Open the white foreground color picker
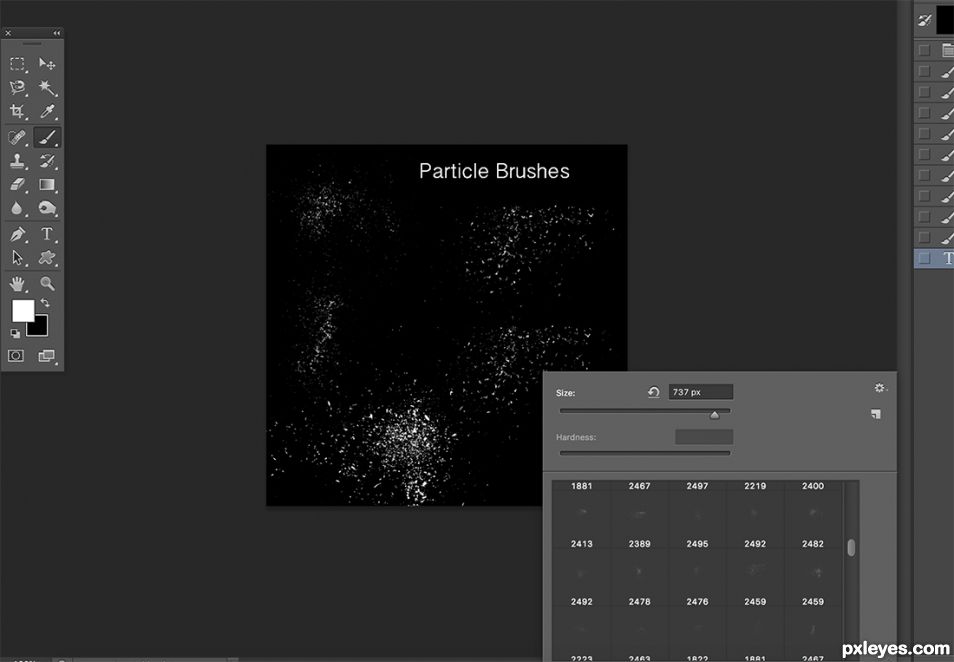 tap(23, 311)
